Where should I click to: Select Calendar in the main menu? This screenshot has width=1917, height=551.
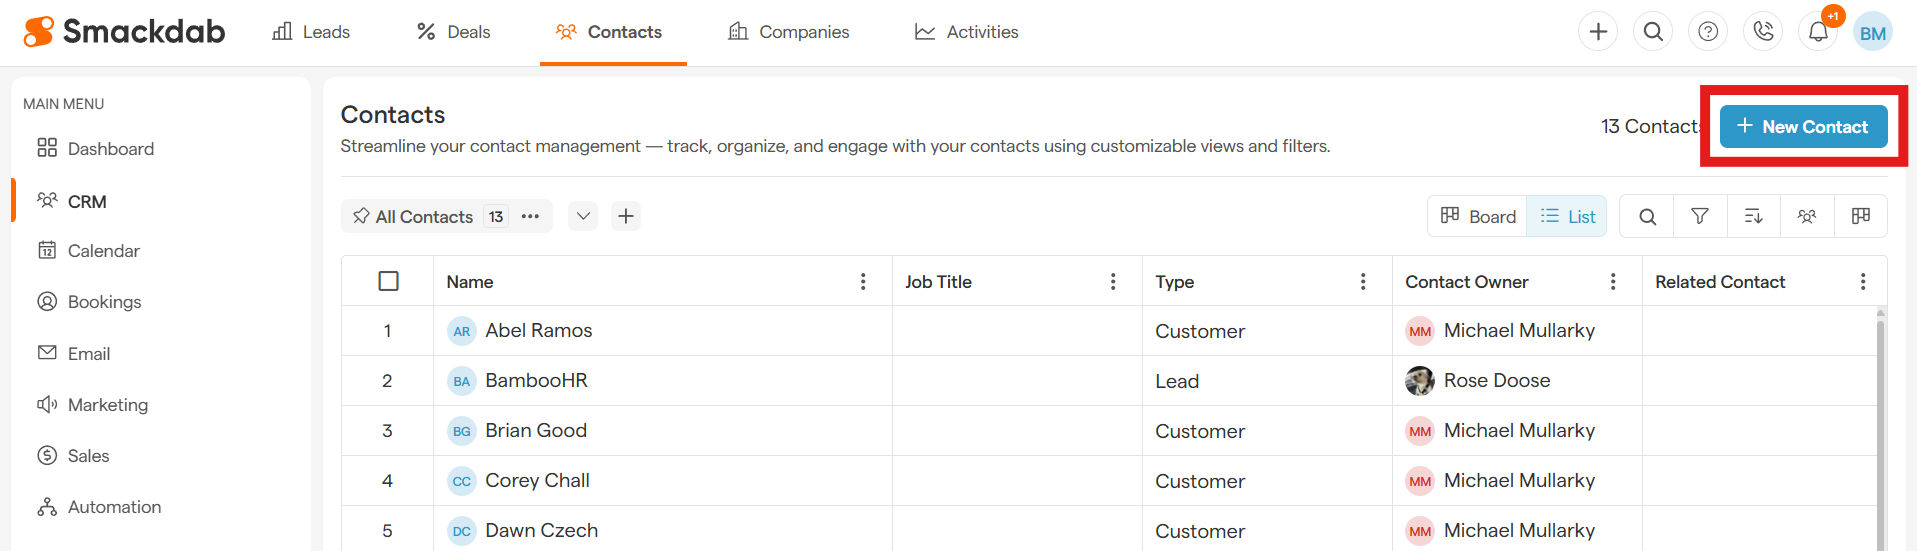103,251
